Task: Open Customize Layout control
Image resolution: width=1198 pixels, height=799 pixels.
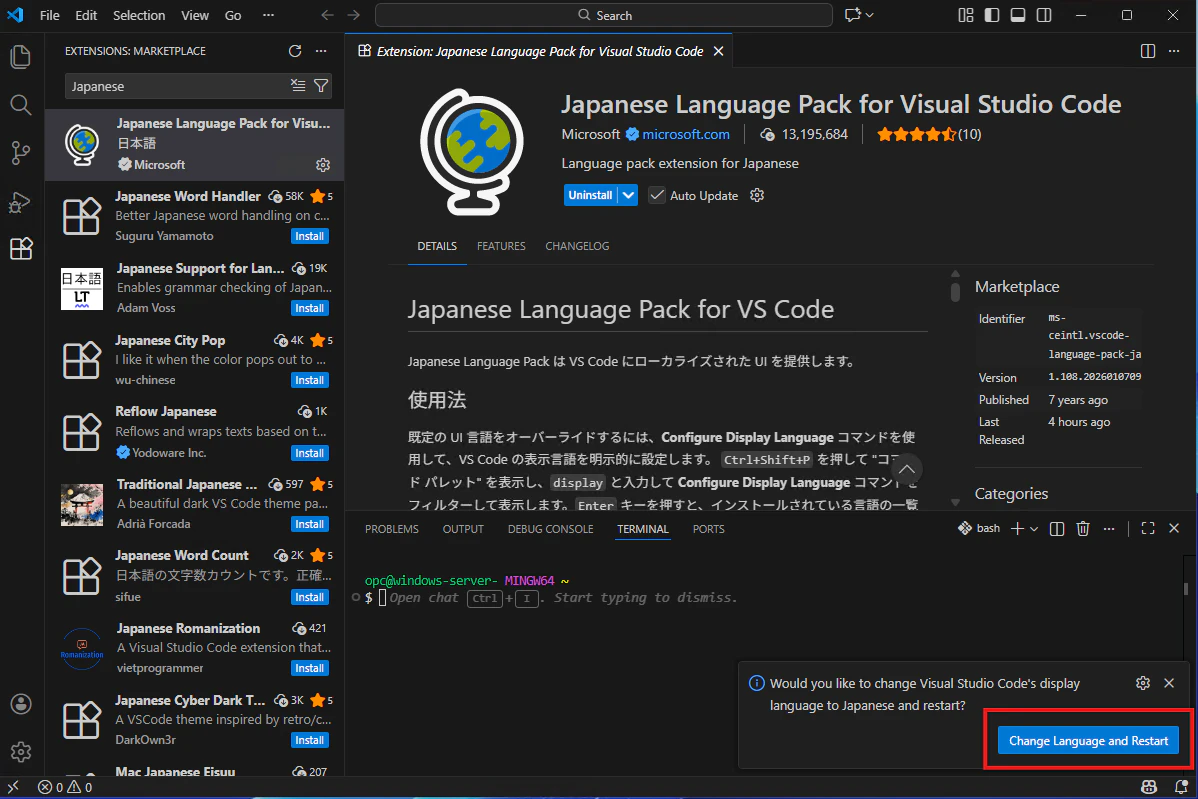Action: (x=966, y=15)
